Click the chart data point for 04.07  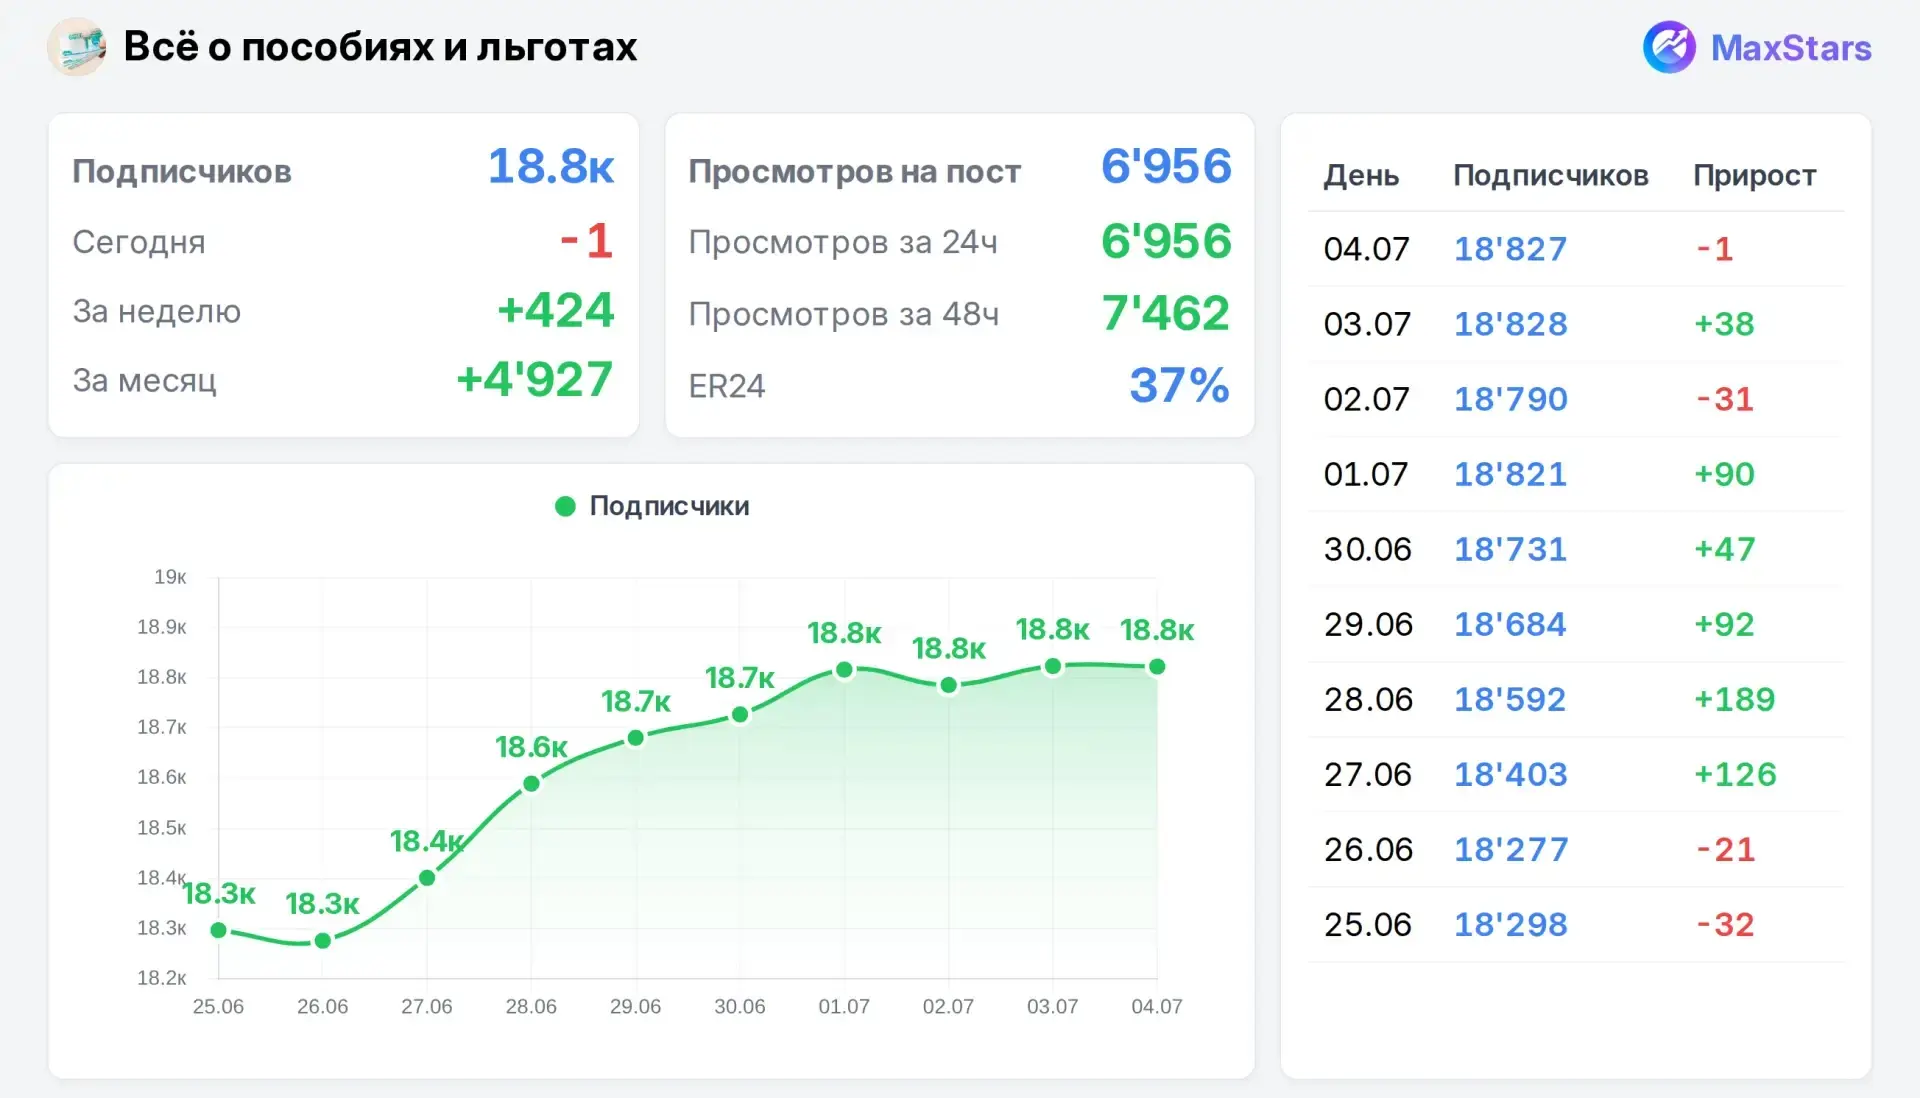pos(1157,667)
